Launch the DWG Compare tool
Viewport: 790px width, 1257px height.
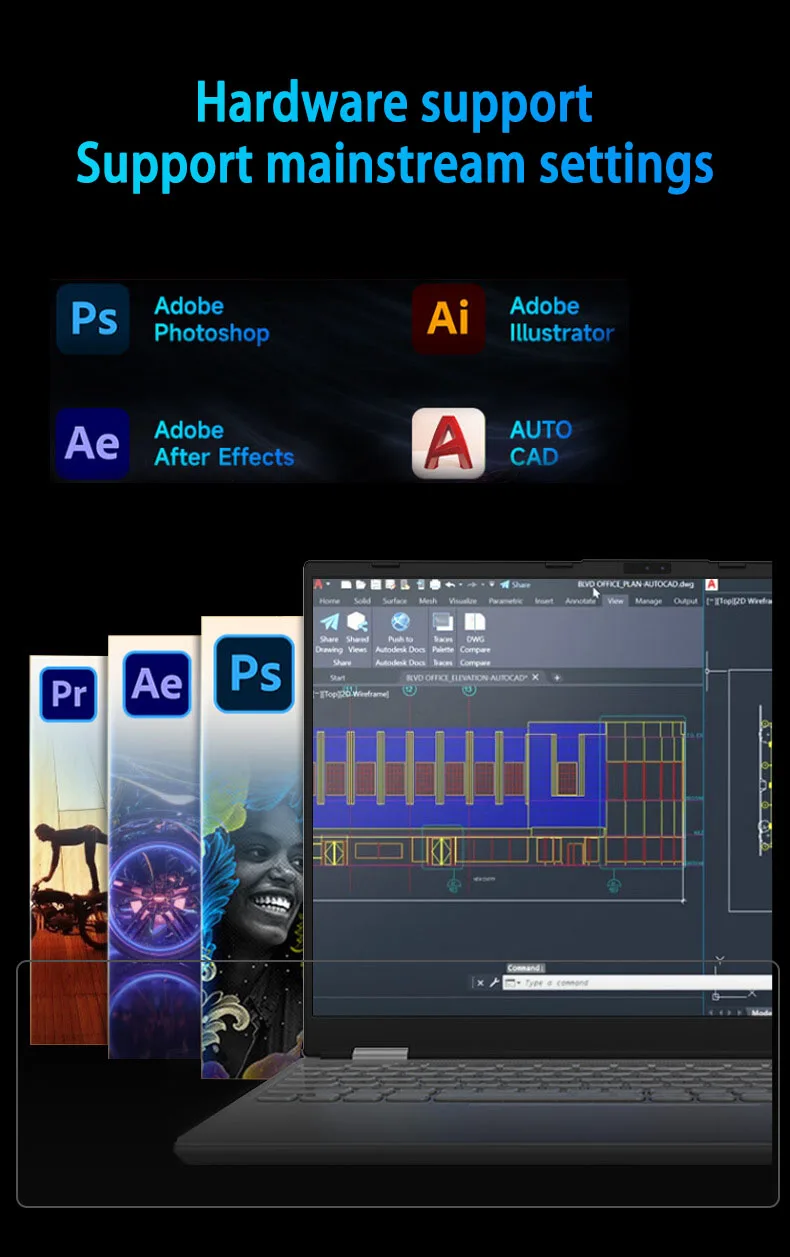point(475,631)
